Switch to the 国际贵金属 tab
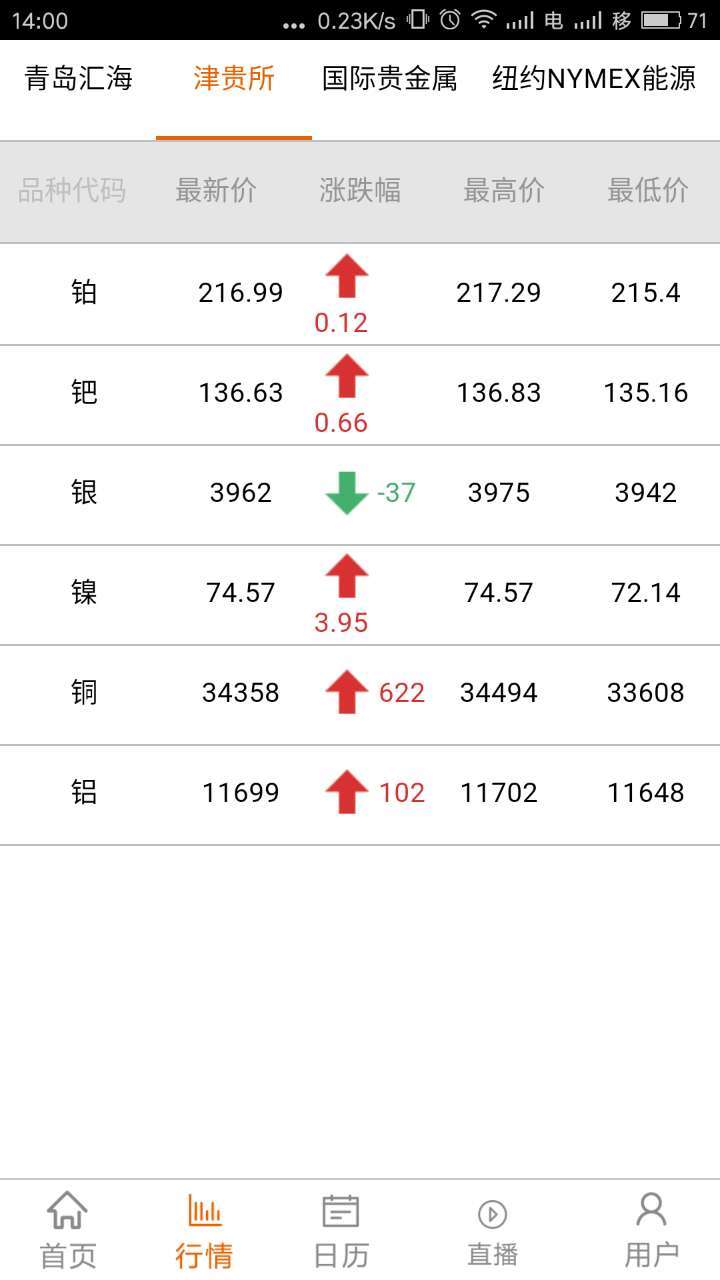Image resolution: width=720 pixels, height=1280 pixels. pyautogui.click(x=390, y=79)
